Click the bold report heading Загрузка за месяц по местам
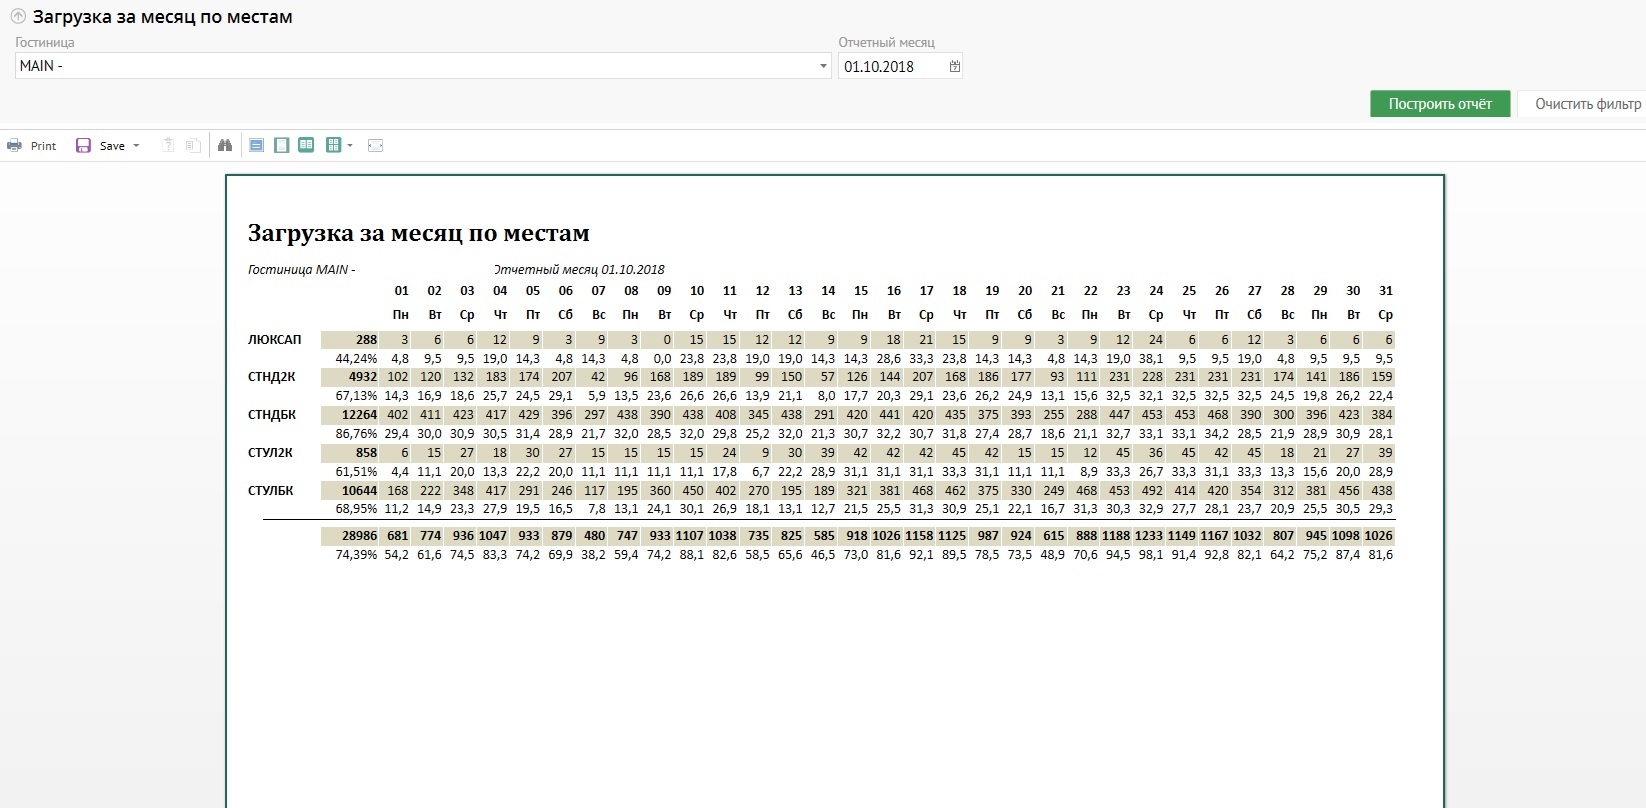This screenshot has width=1646, height=808. (419, 234)
